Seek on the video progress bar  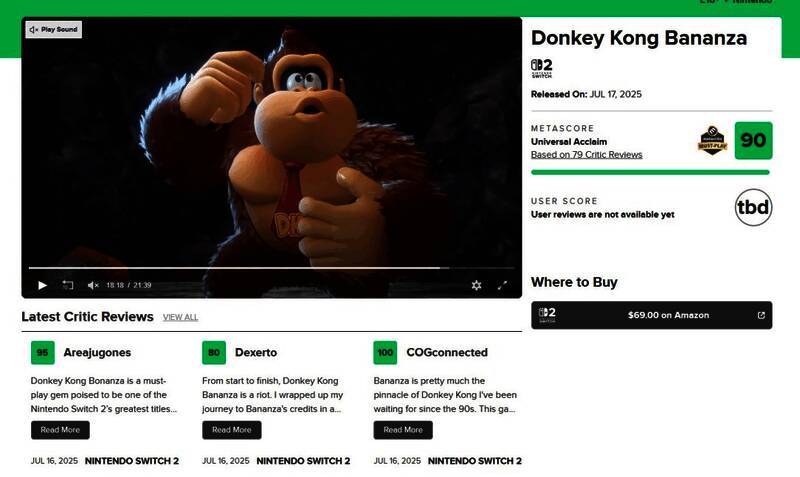click(x=271, y=267)
